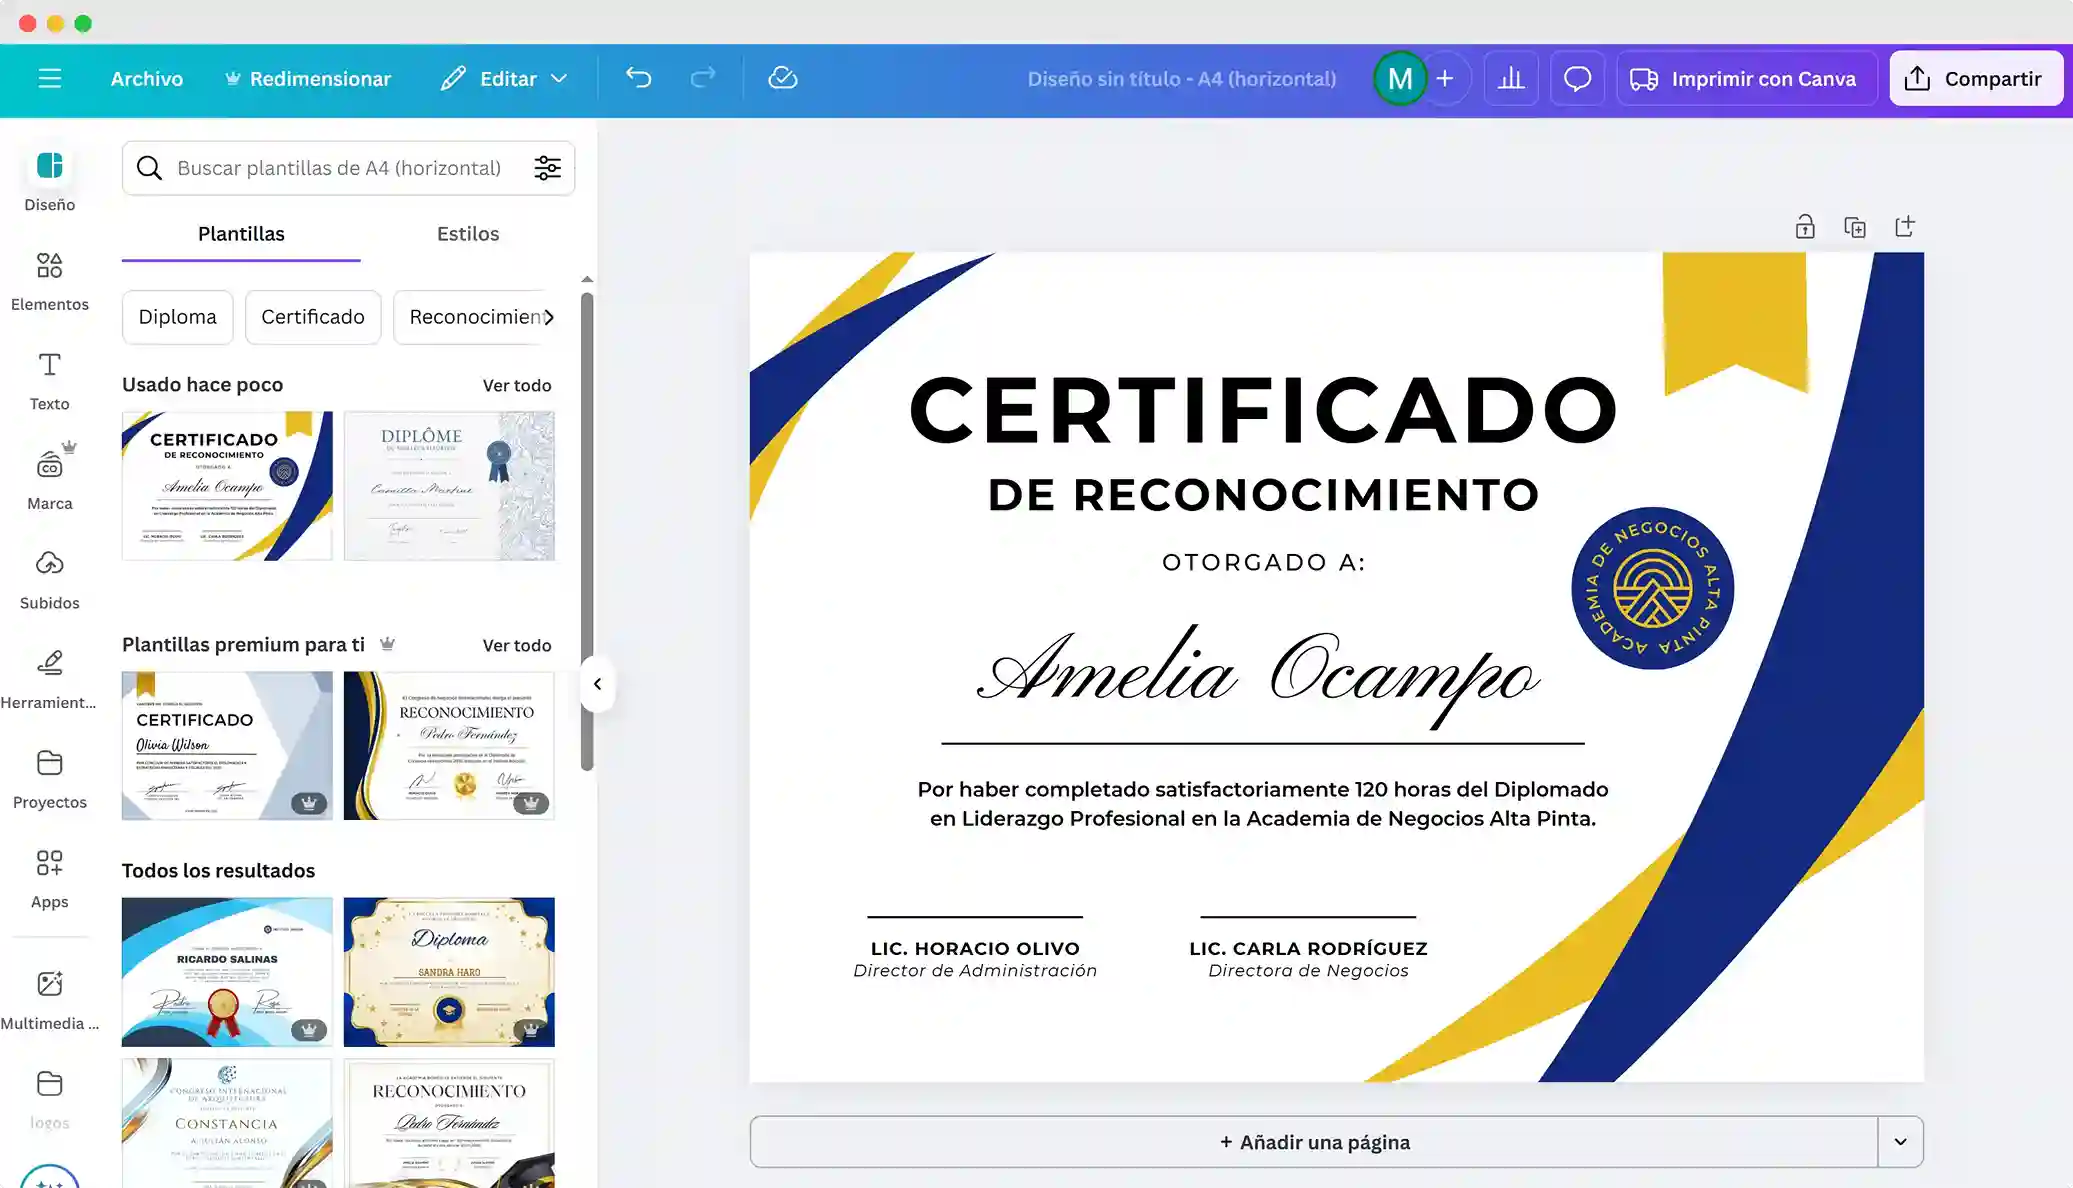Open the Archivo menu

tap(146, 78)
